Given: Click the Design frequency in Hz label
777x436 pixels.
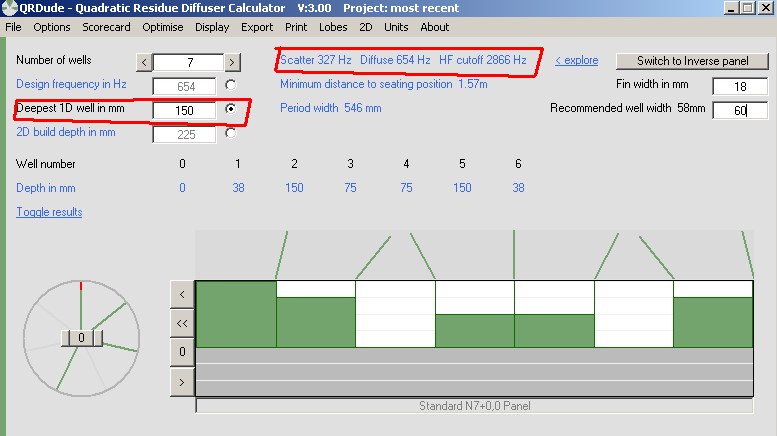Looking at the screenshot, I should tap(71, 84).
